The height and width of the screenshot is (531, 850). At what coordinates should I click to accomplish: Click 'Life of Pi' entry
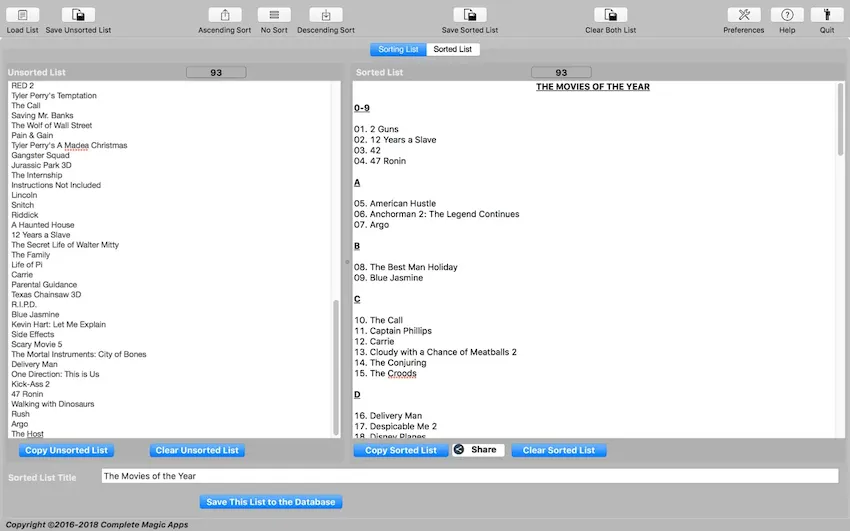[27, 264]
